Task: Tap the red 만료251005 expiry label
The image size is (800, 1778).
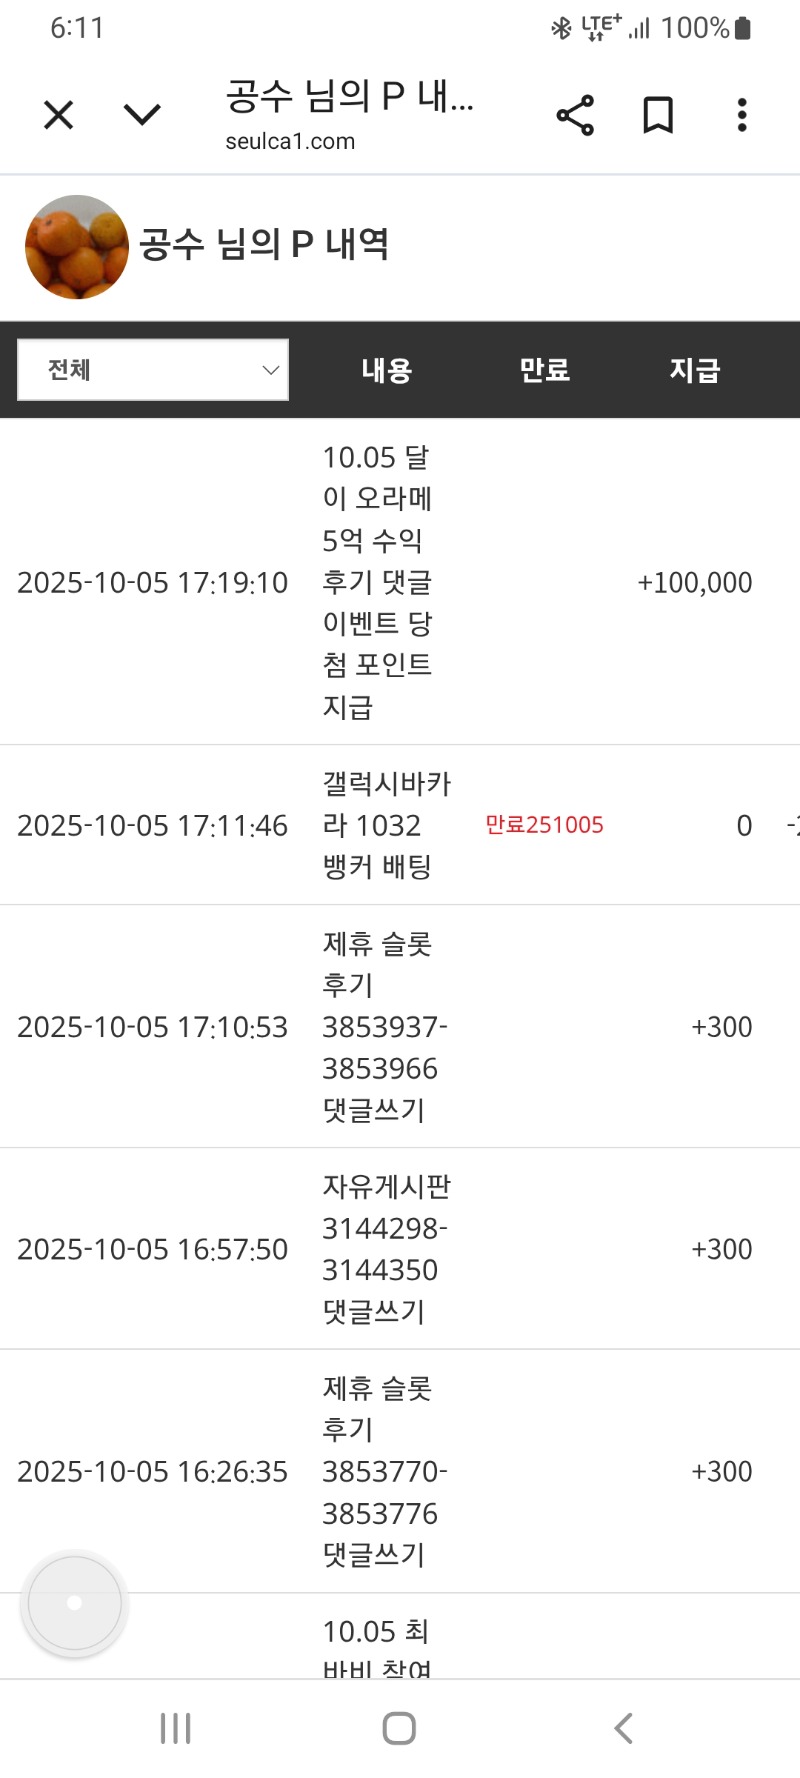Action: 544,825
